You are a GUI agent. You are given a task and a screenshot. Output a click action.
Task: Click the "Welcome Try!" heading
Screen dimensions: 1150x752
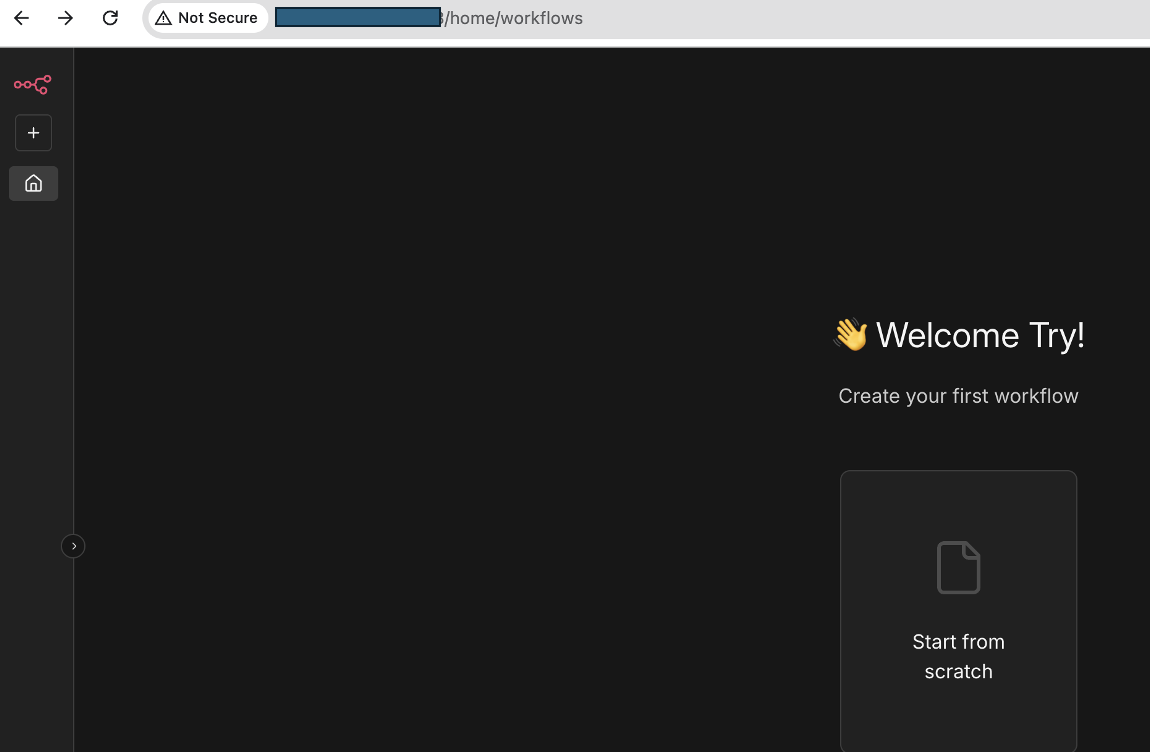(x=980, y=335)
